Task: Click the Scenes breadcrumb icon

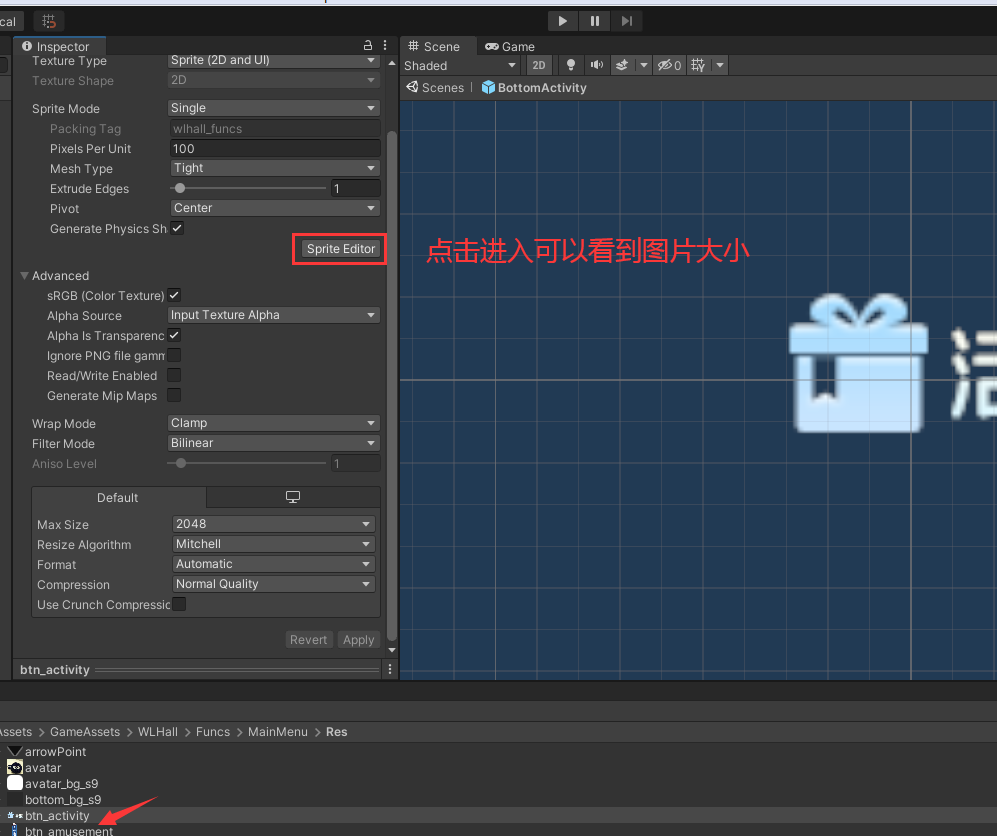Action: [413, 87]
